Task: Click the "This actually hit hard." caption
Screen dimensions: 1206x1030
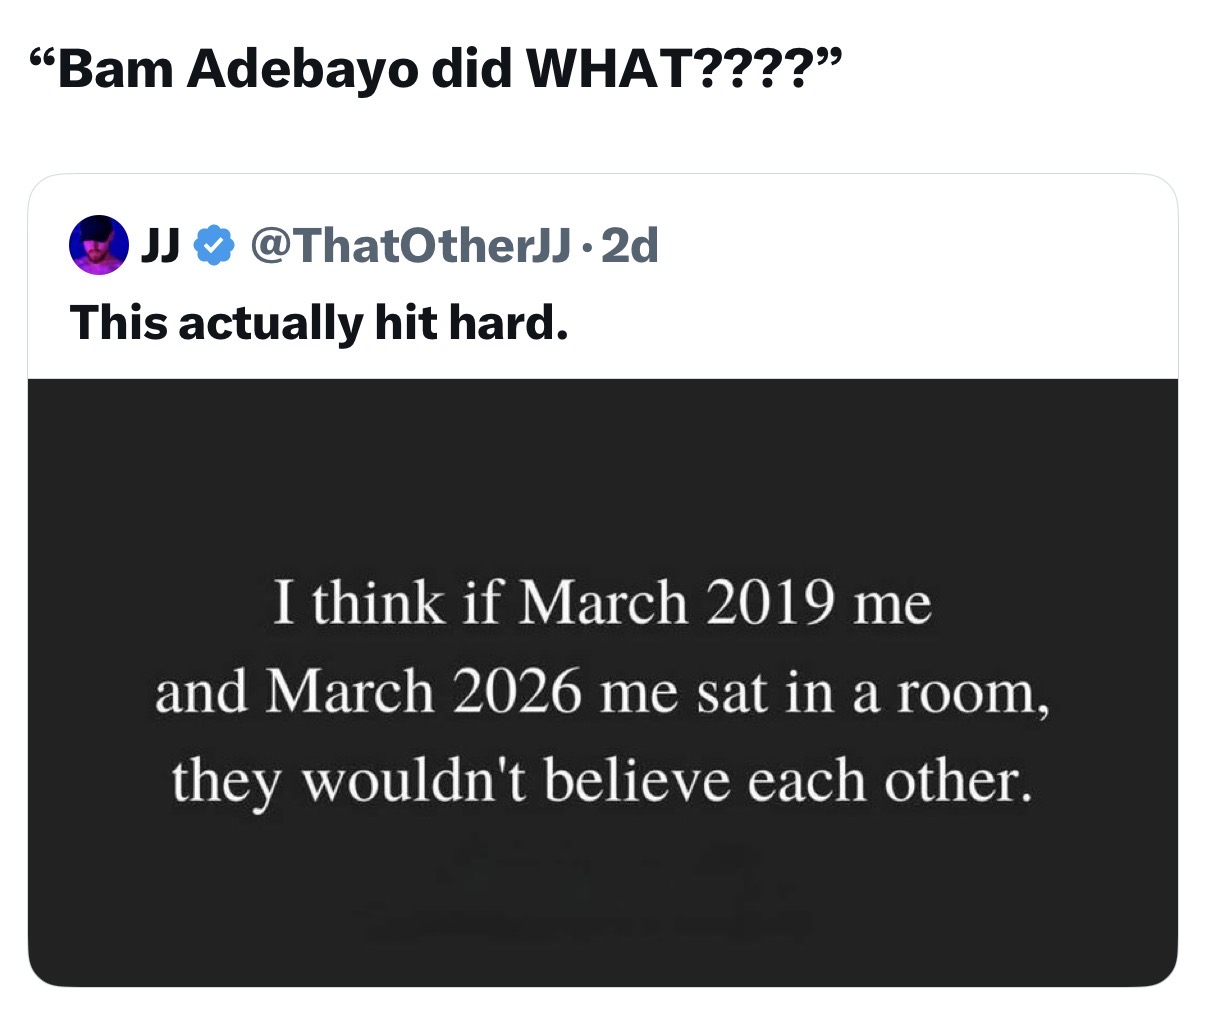Action: (x=318, y=322)
